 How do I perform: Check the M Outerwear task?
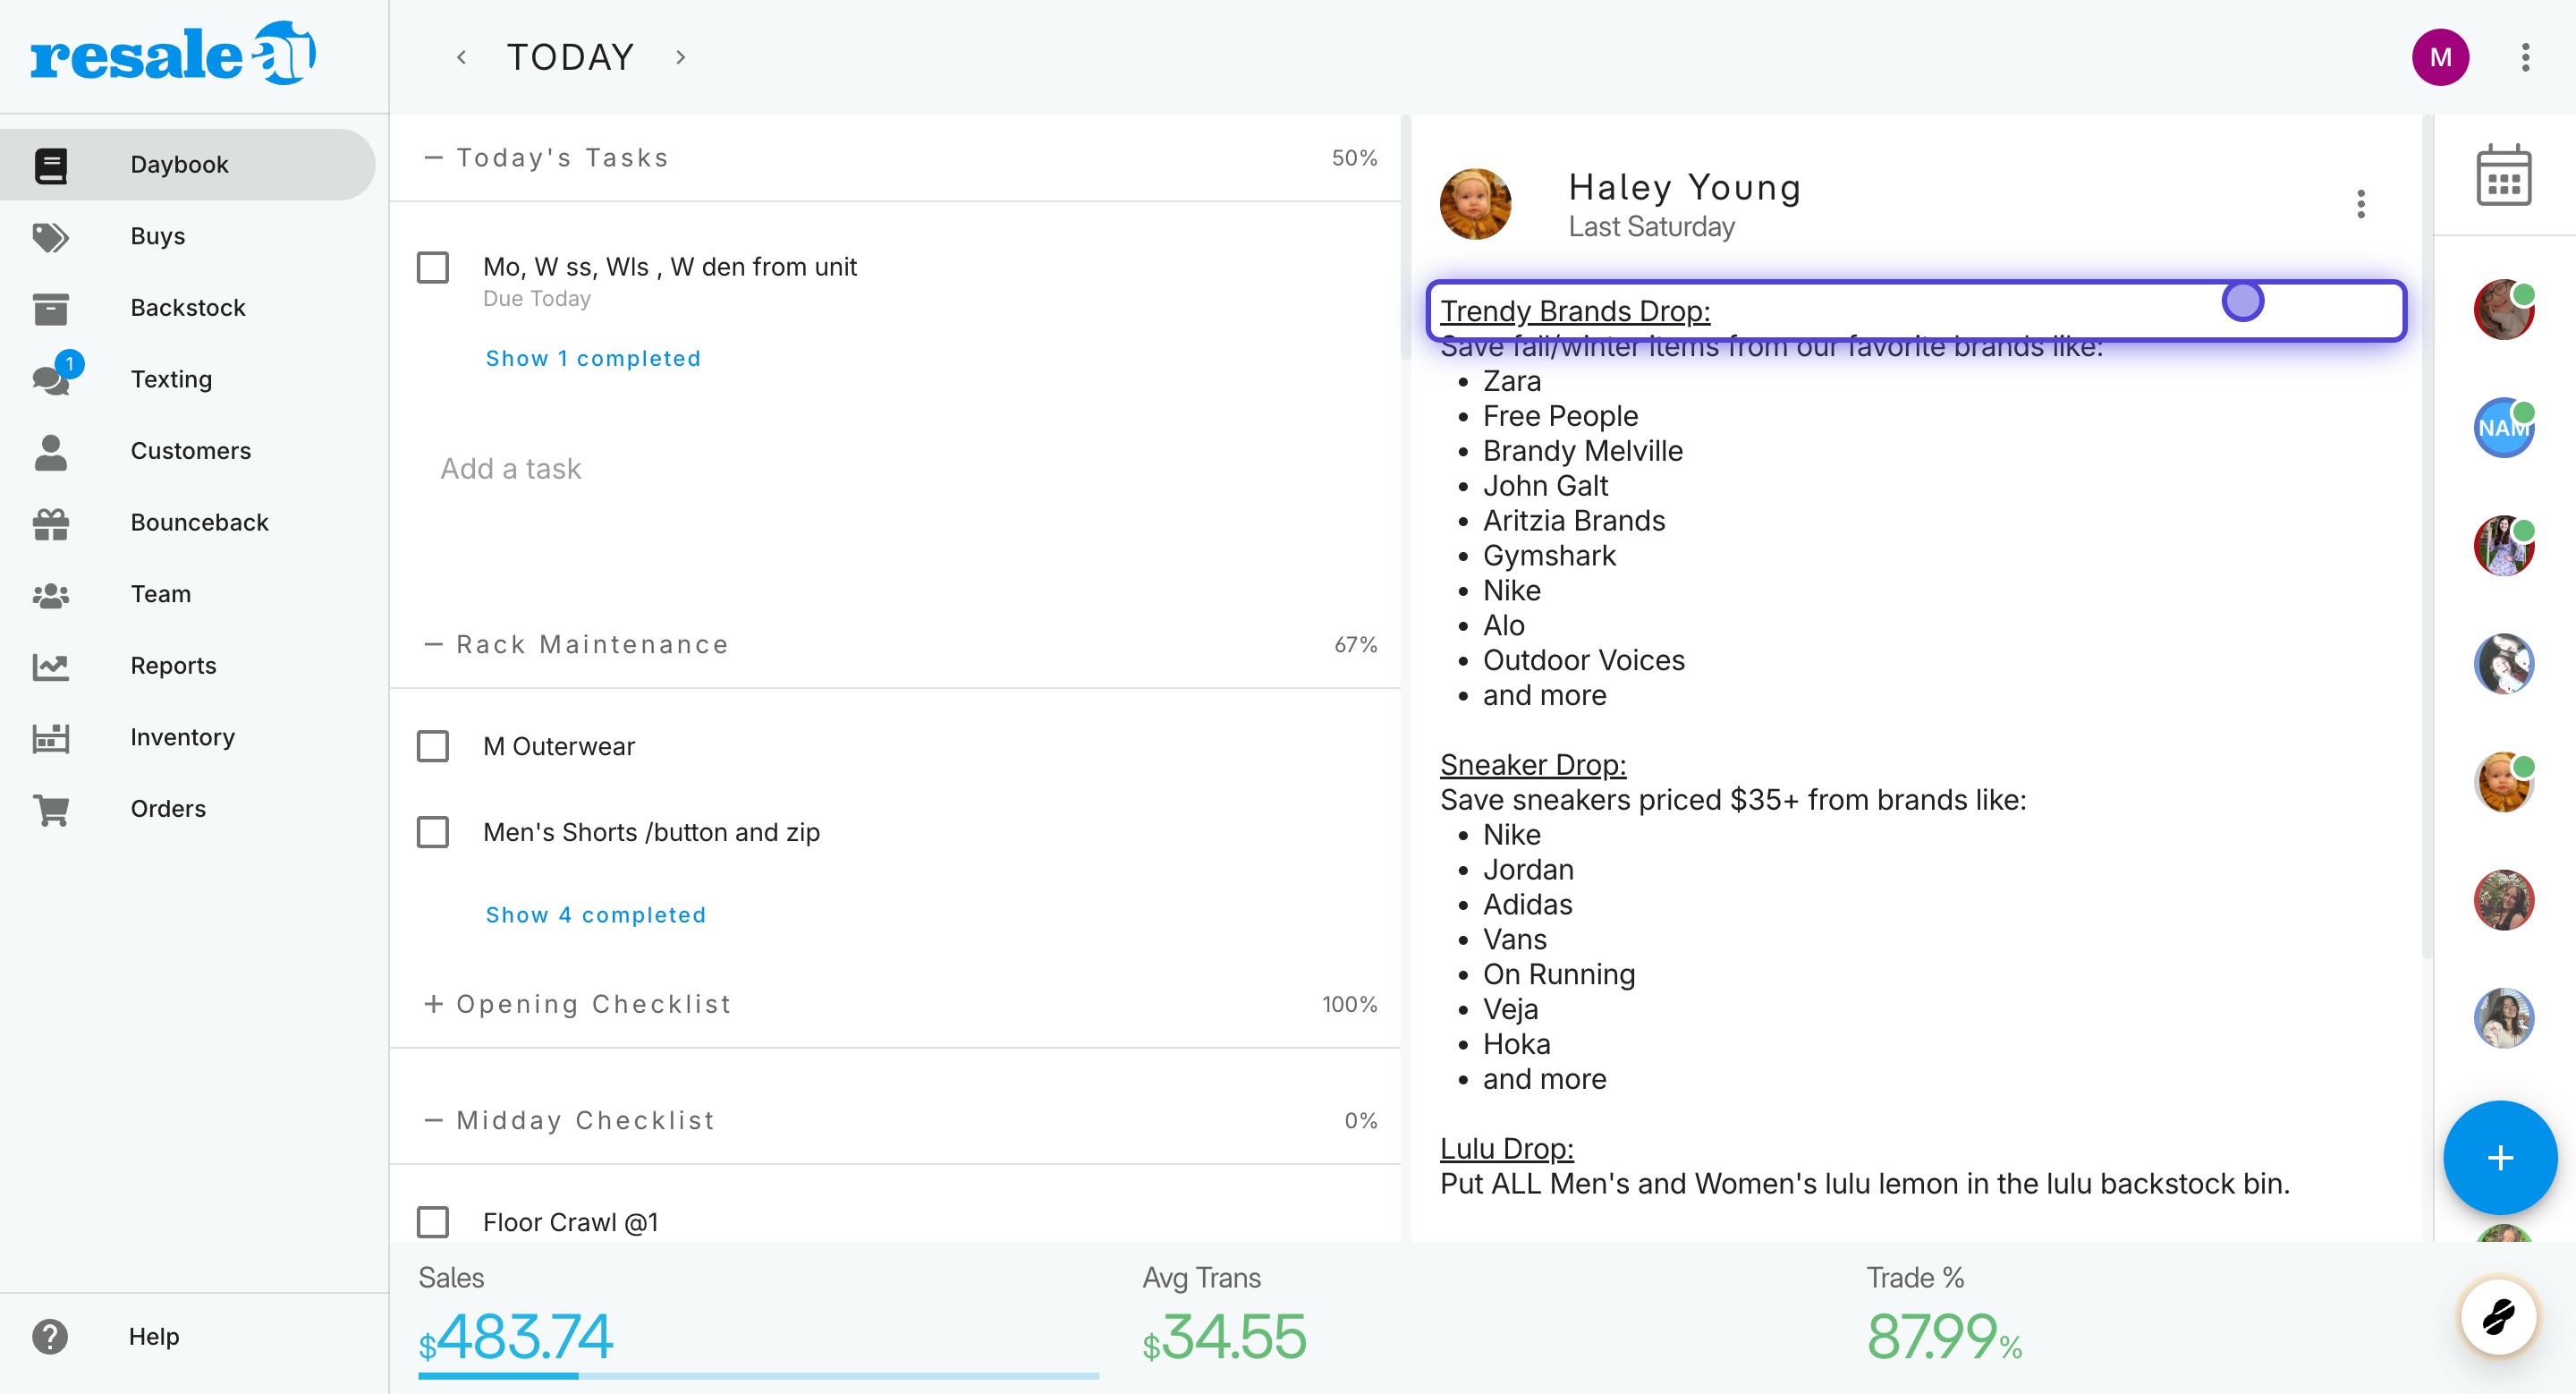click(433, 746)
